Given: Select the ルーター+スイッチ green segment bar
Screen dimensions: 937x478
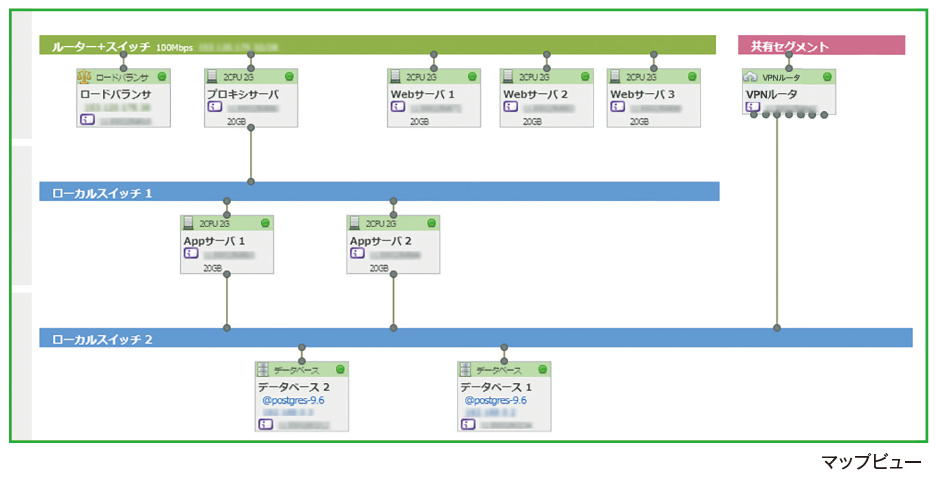Looking at the screenshot, I should pyautogui.click(x=378, y=45).
